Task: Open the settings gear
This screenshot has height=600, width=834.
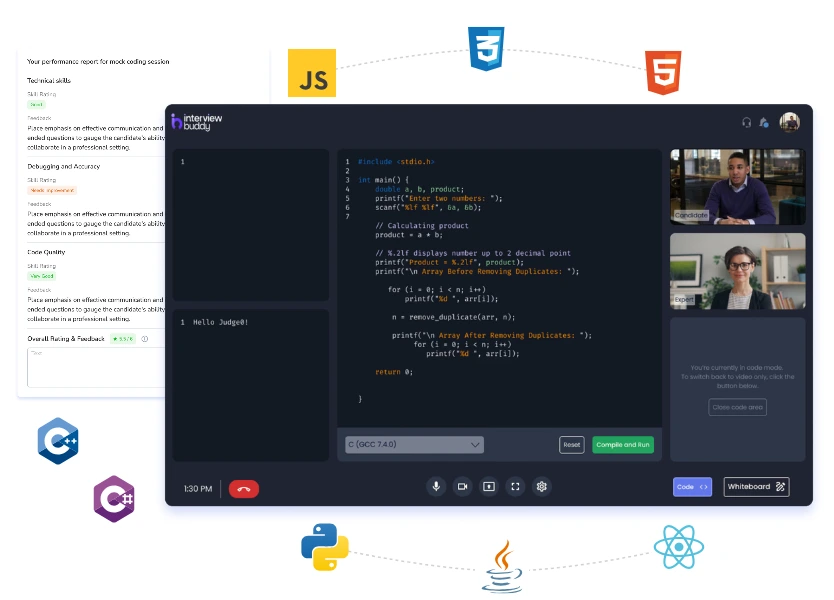Action: point(542,487)
